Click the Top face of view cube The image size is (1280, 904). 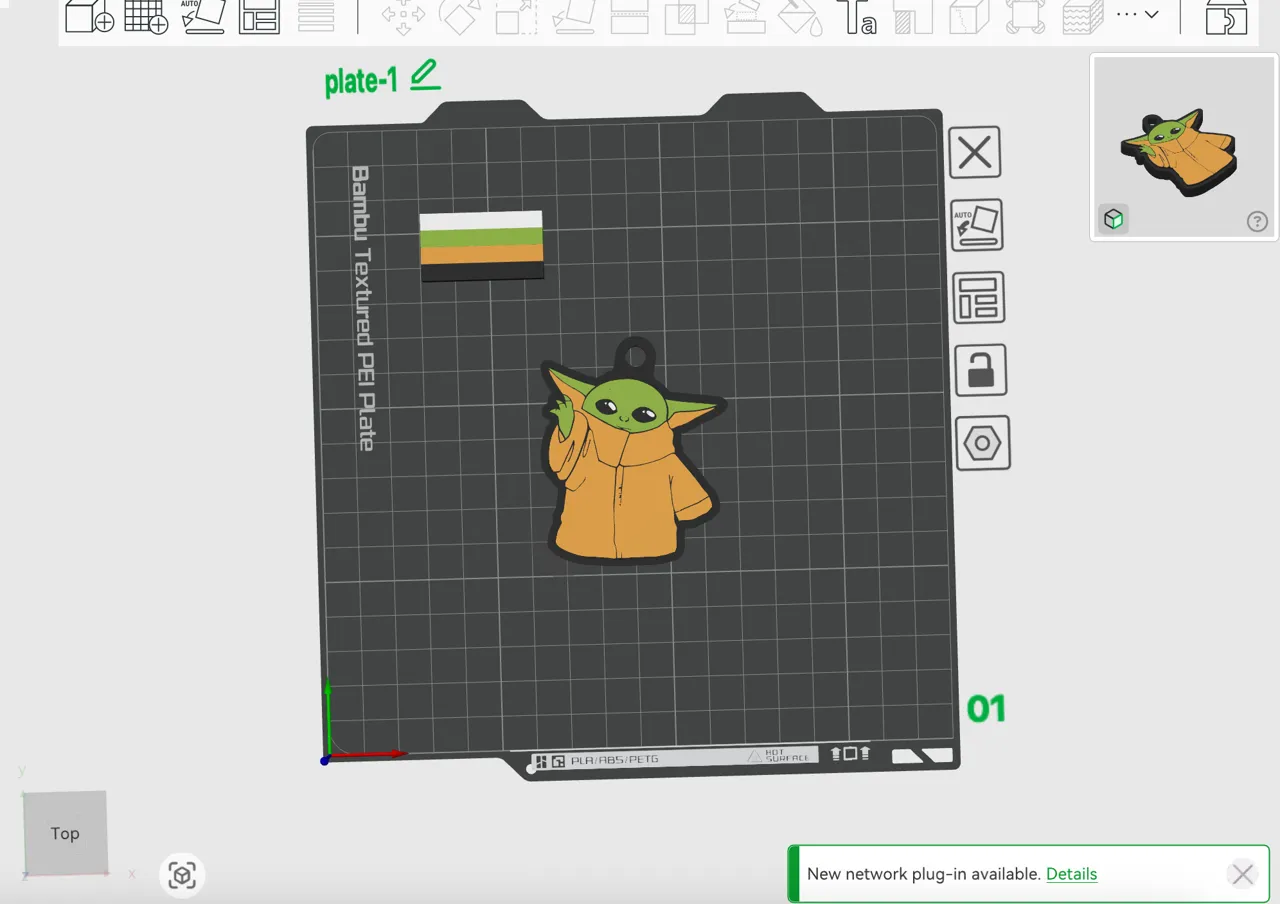65,833
